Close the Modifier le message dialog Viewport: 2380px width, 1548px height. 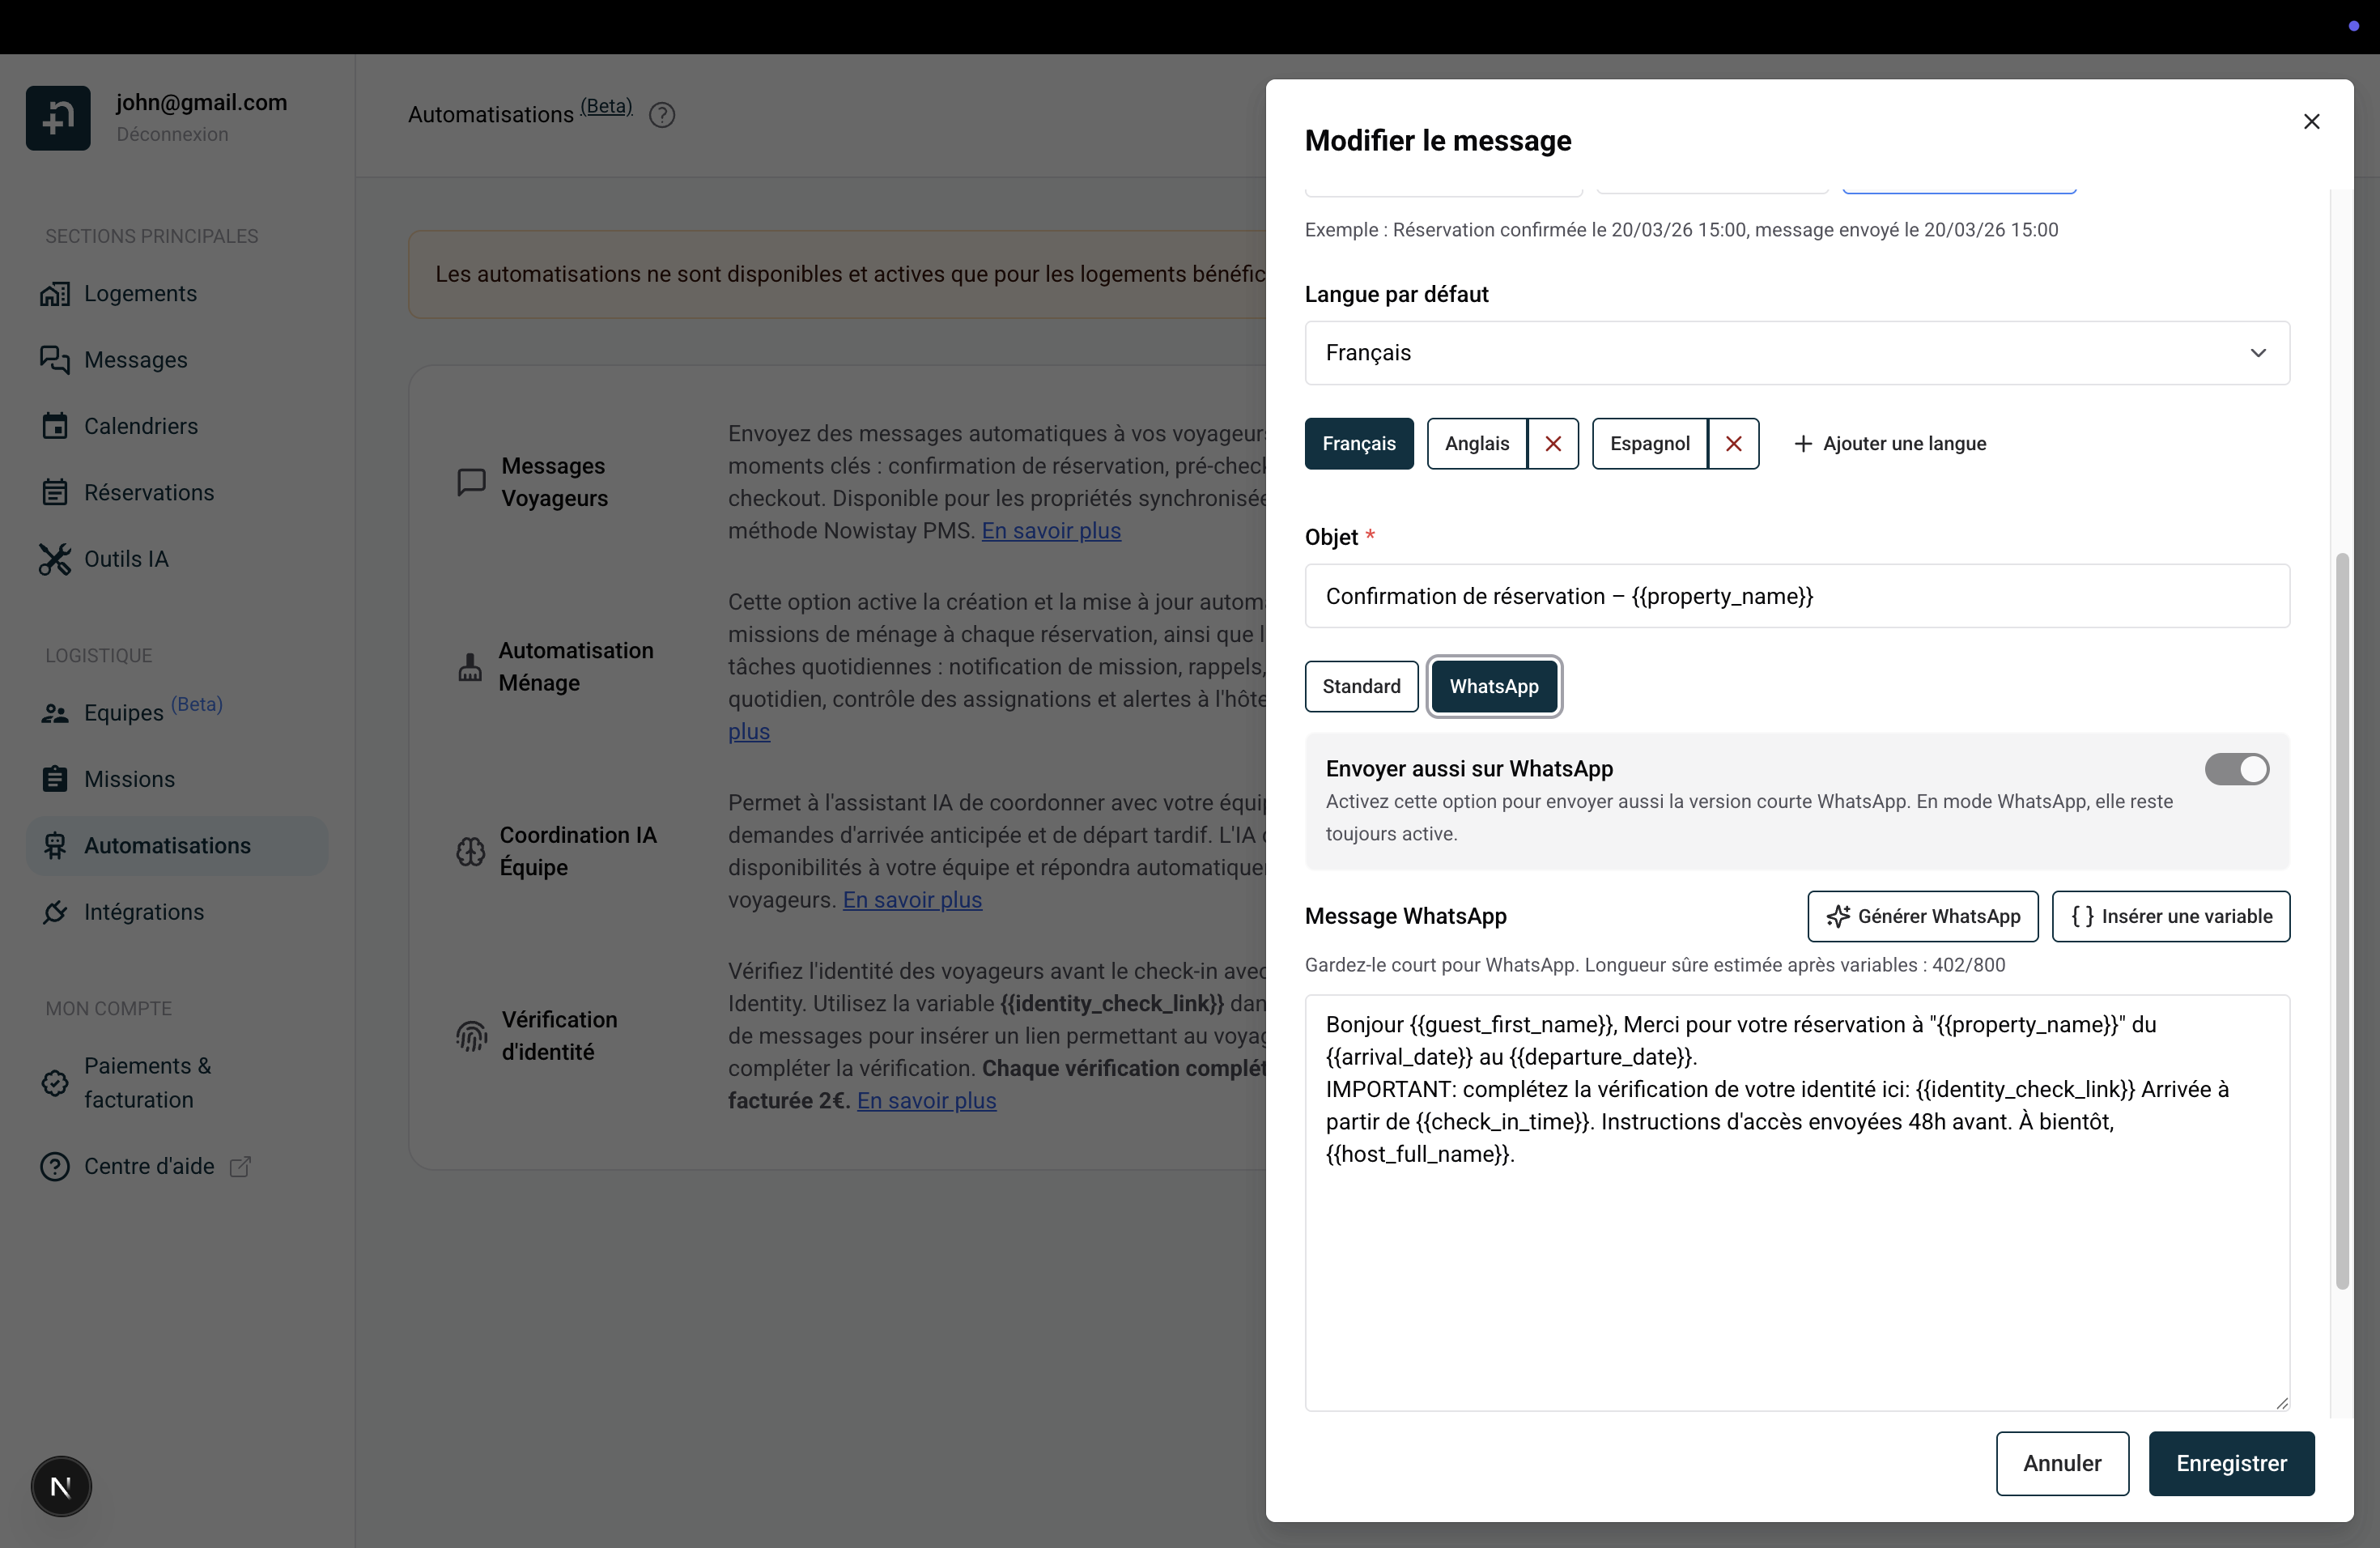pos(2312,121)
